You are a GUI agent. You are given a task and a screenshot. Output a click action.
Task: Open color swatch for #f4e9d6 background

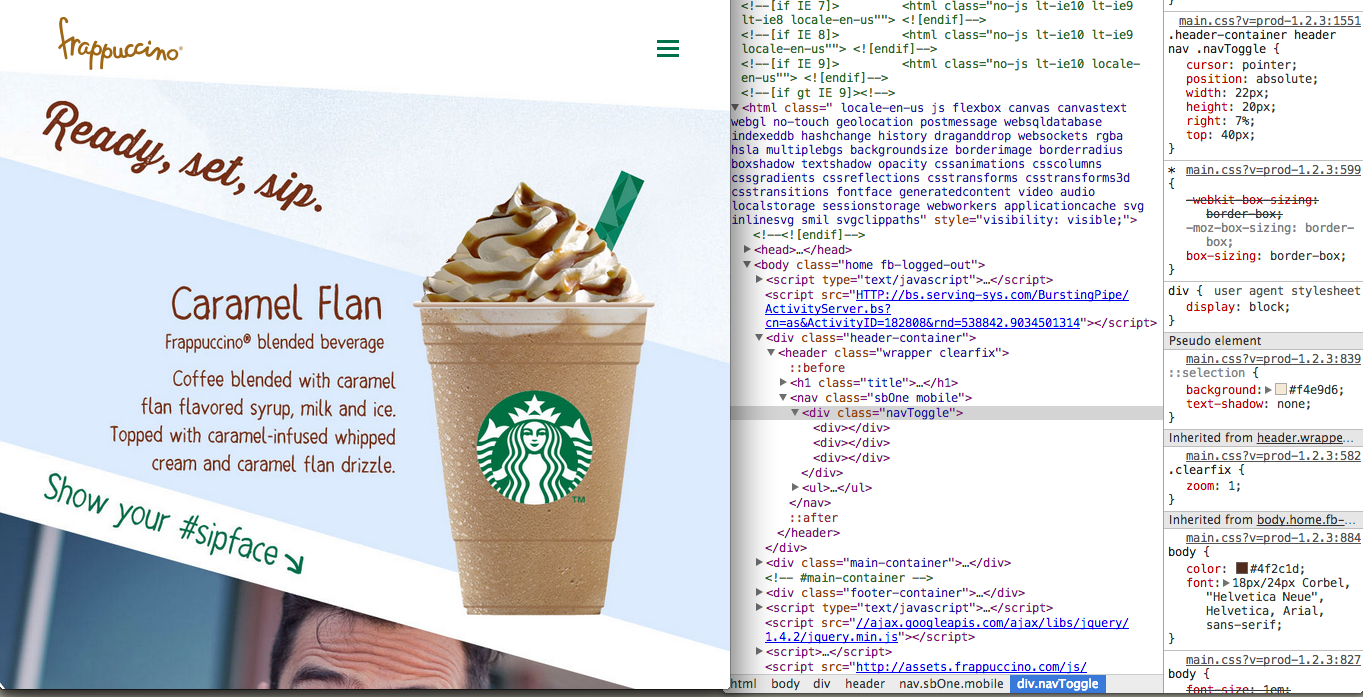(1282, 390)
